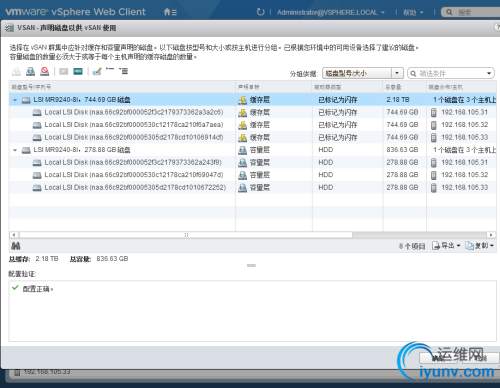Sort by the claim-for column header
The image size is (500, 388).
tap(274, 87)
